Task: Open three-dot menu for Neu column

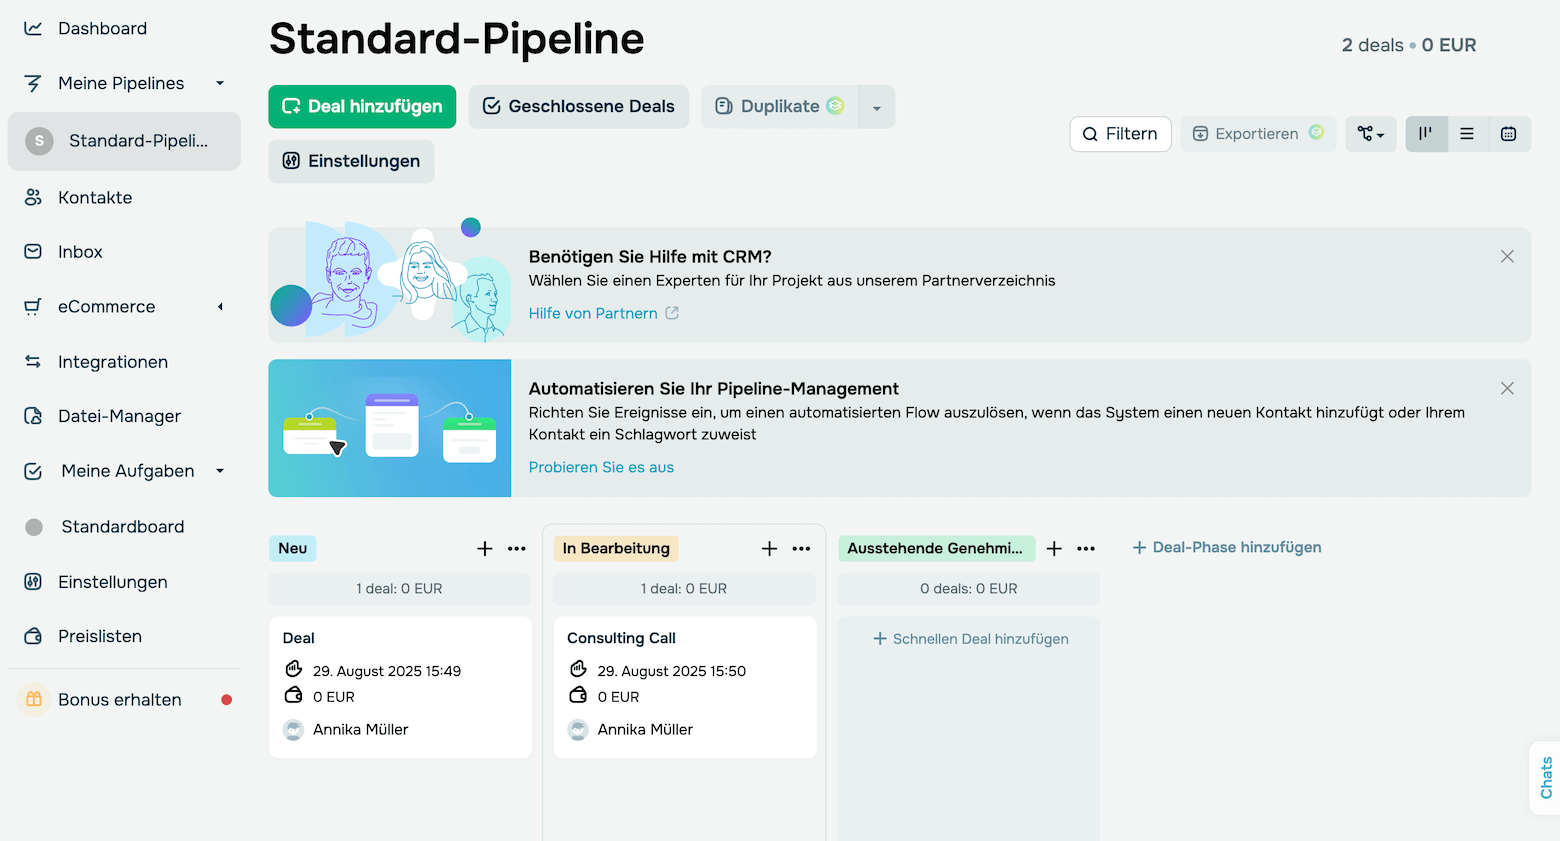Action: tap(517, 549)
